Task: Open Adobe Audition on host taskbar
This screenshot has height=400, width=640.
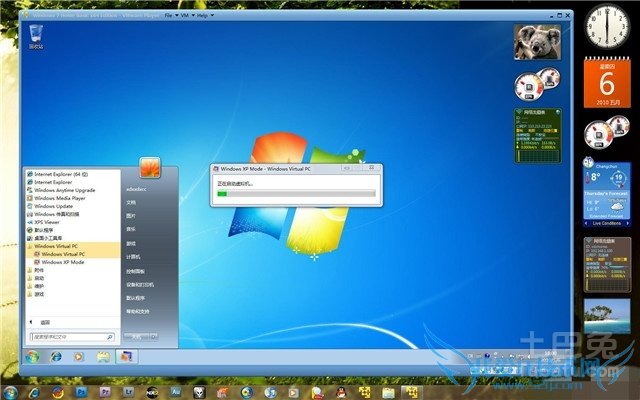Action: point(176,392)
